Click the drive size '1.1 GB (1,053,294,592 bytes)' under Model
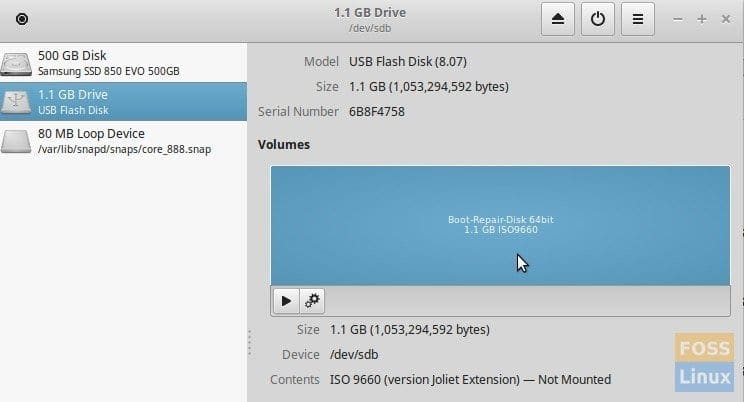The width and height of the screenshot is (744, 402). 428,87
